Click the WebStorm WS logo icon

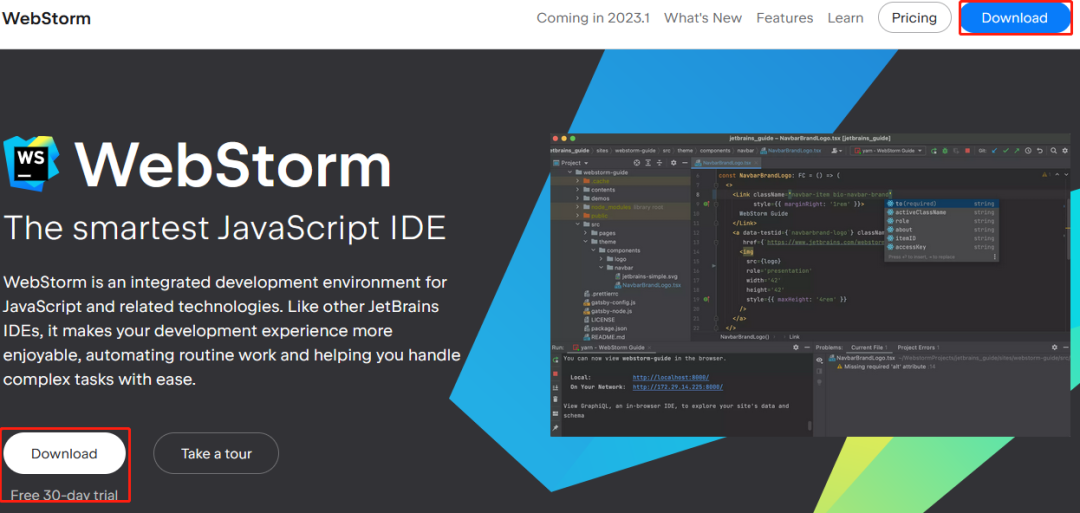(31, 163)
